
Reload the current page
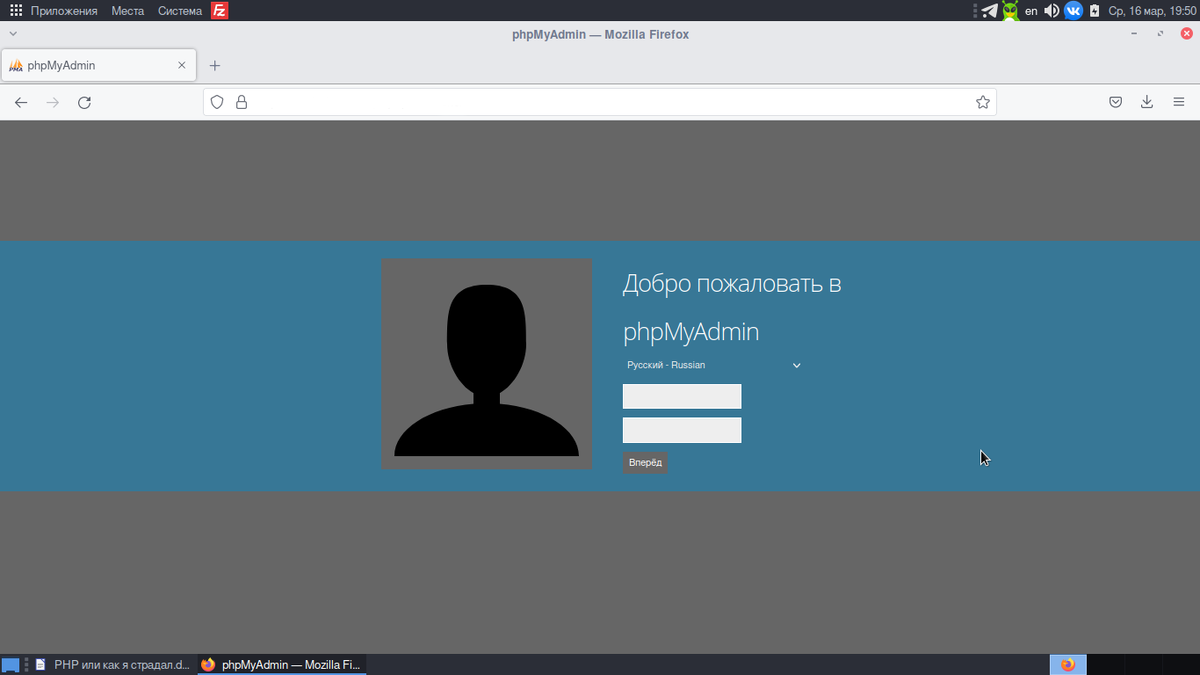click(85, 102)
